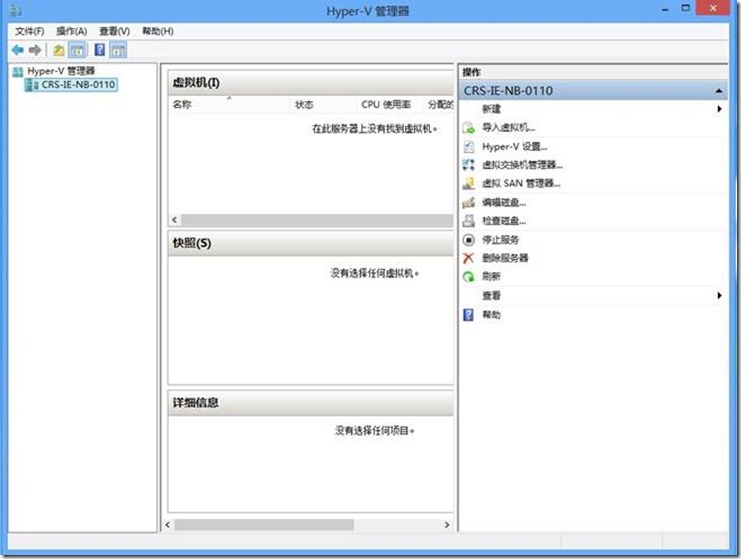Click the server icon beside CRS-IE-NB-0110 in tree
The width and height of the screenshot is (741, 559).
[x=32, y=85]
